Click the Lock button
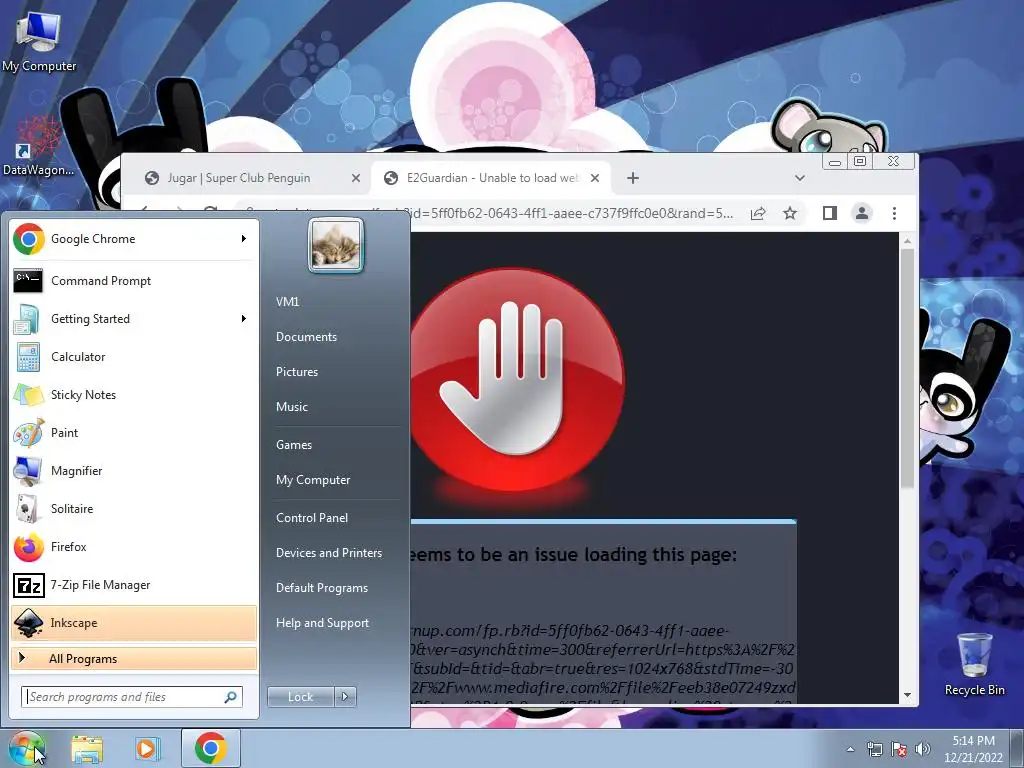Viewport: 1024px width, 768px height. 301,697
